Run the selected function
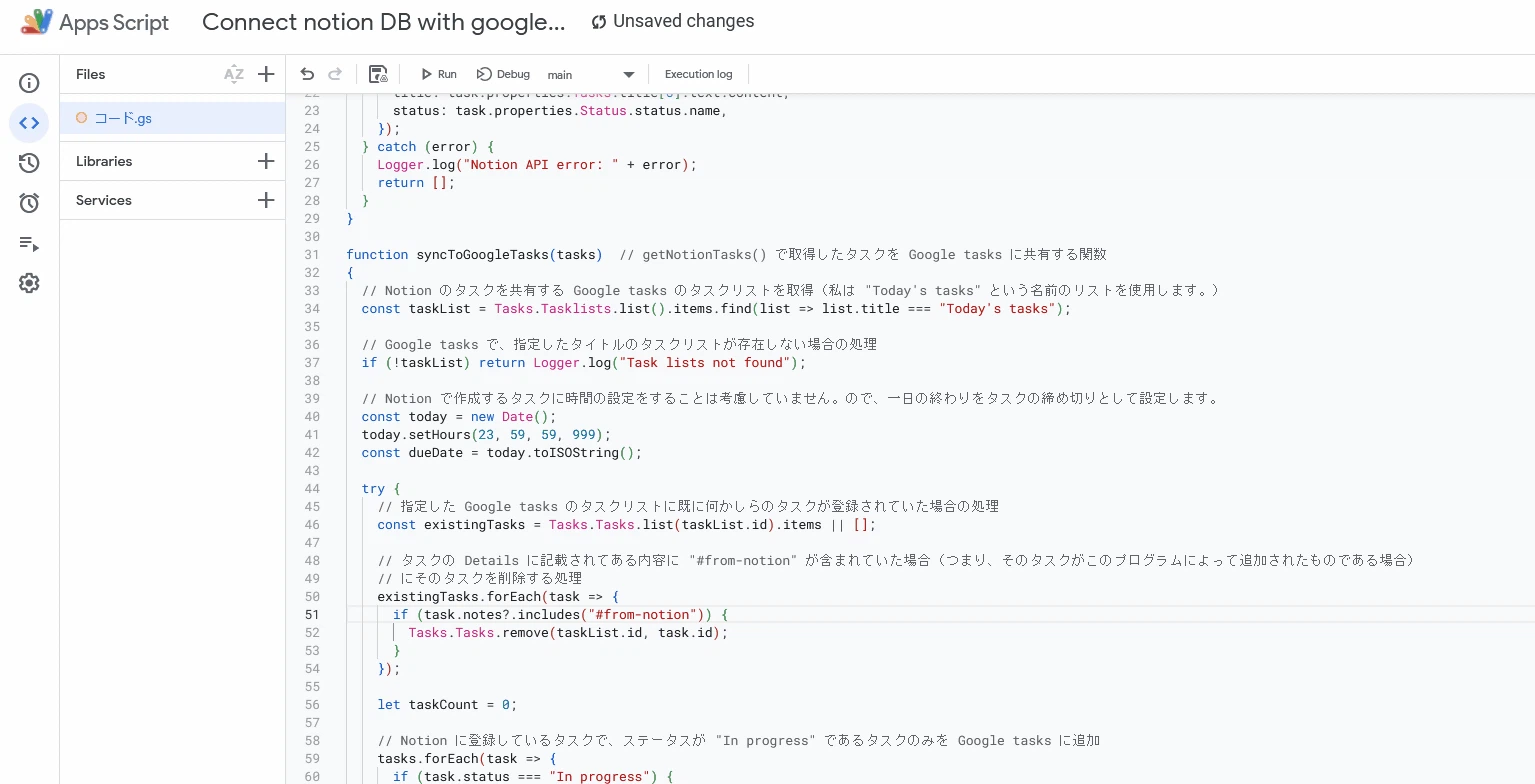This screenshot has width=1535, height=784. [438, 74]
